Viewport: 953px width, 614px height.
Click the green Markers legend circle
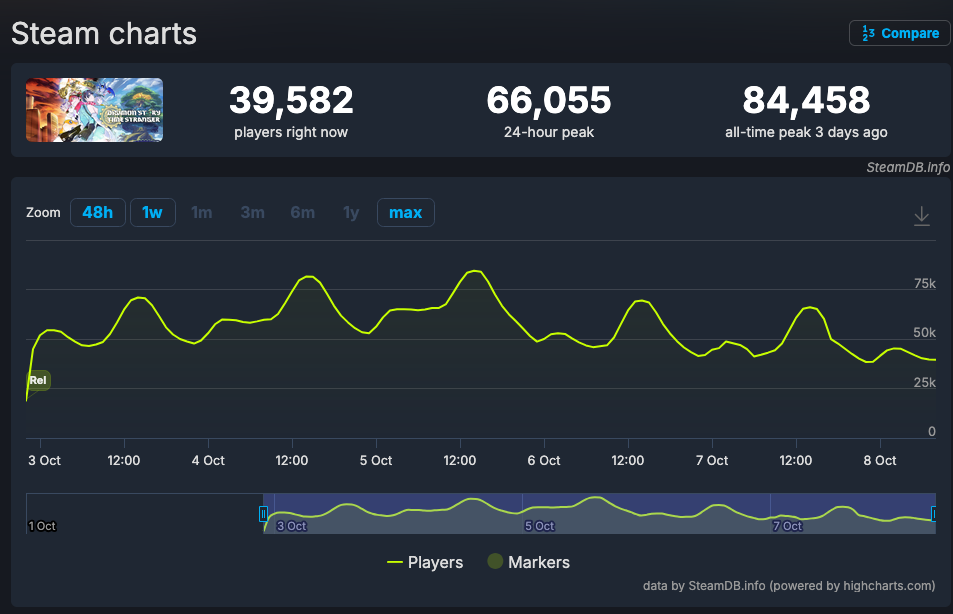click(x=495, y=562)
